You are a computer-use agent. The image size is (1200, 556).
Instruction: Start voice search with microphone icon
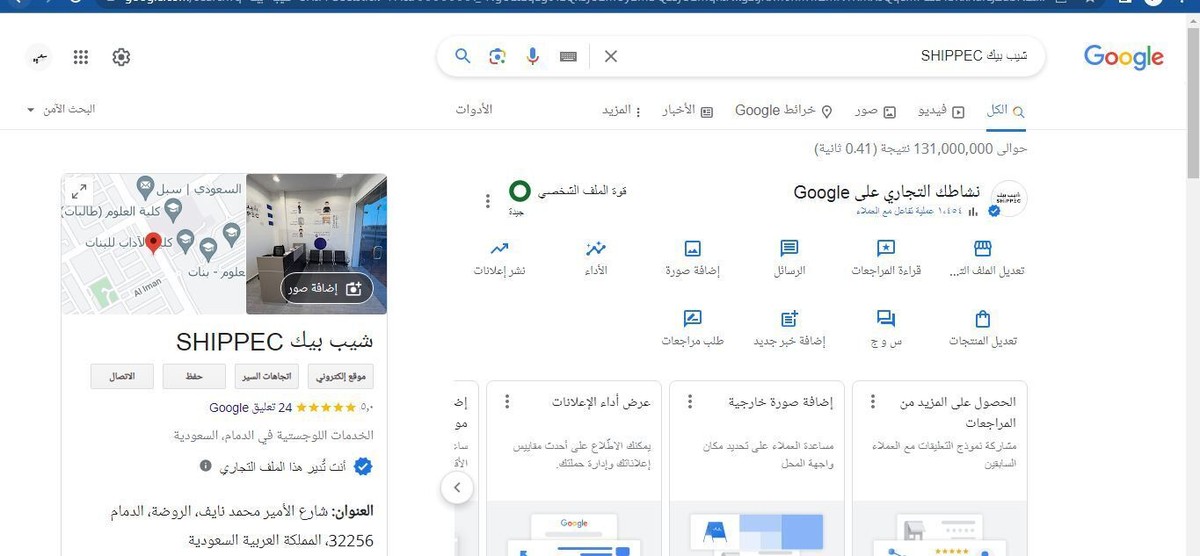click(532, 56)
